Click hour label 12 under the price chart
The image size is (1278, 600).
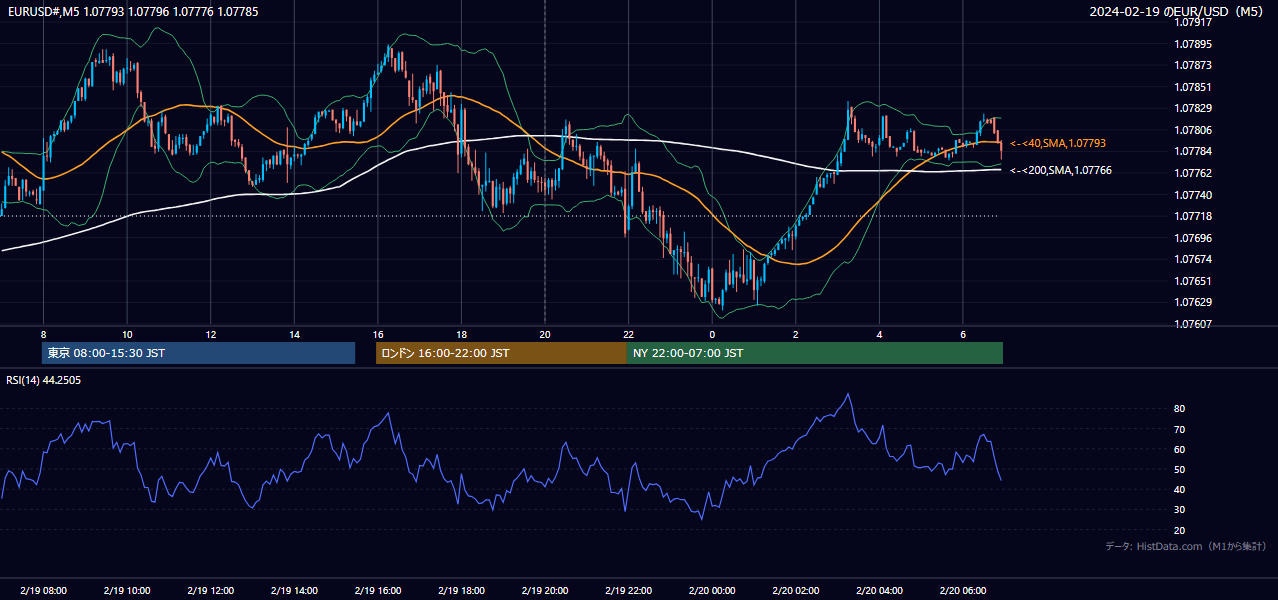[x=211, y=334]
